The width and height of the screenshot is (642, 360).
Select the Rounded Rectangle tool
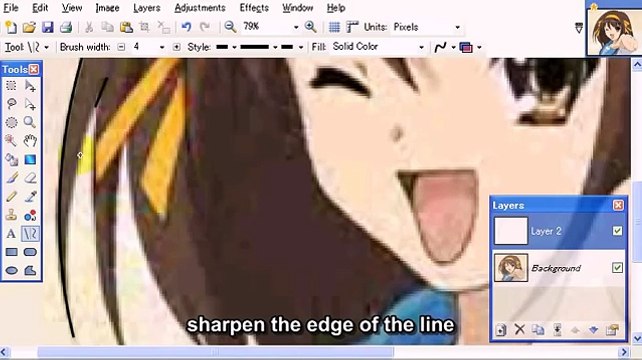30,252
